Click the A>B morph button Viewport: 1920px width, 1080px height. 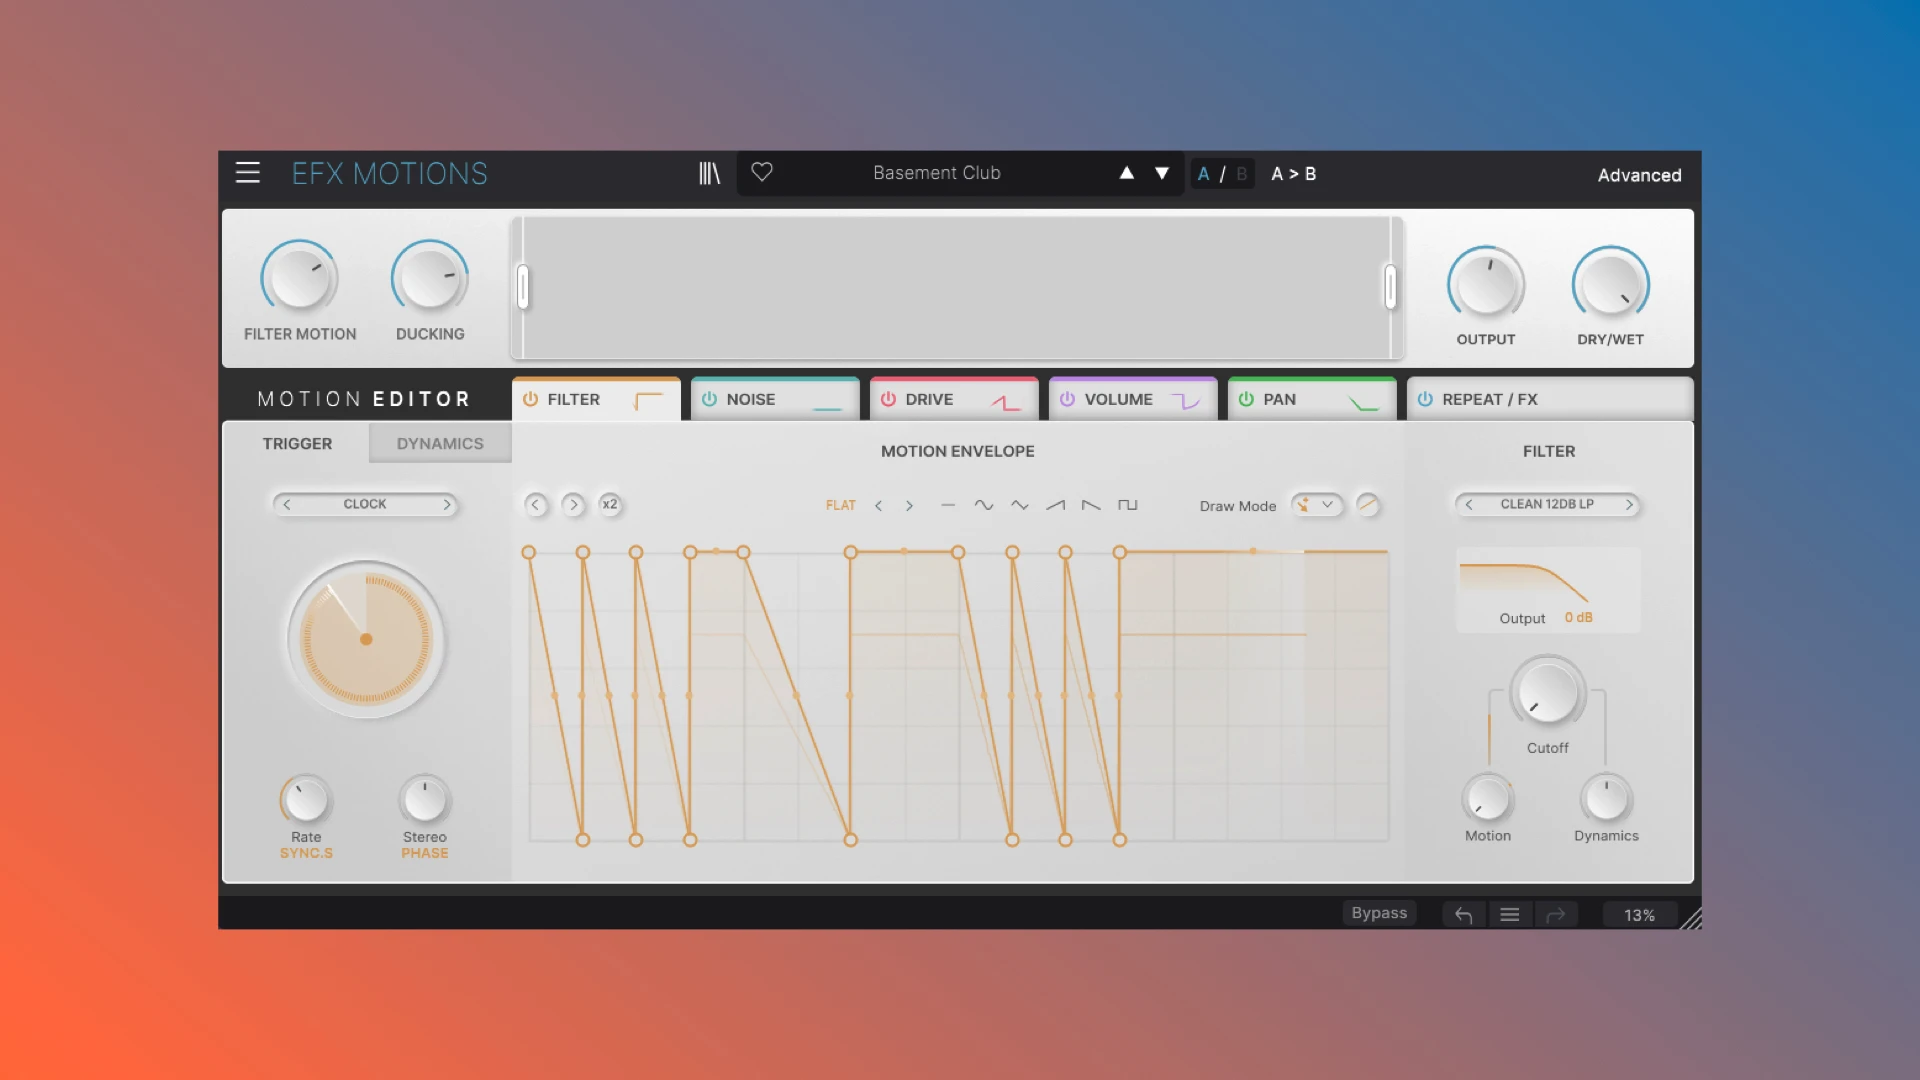(x=1292, y=173)
